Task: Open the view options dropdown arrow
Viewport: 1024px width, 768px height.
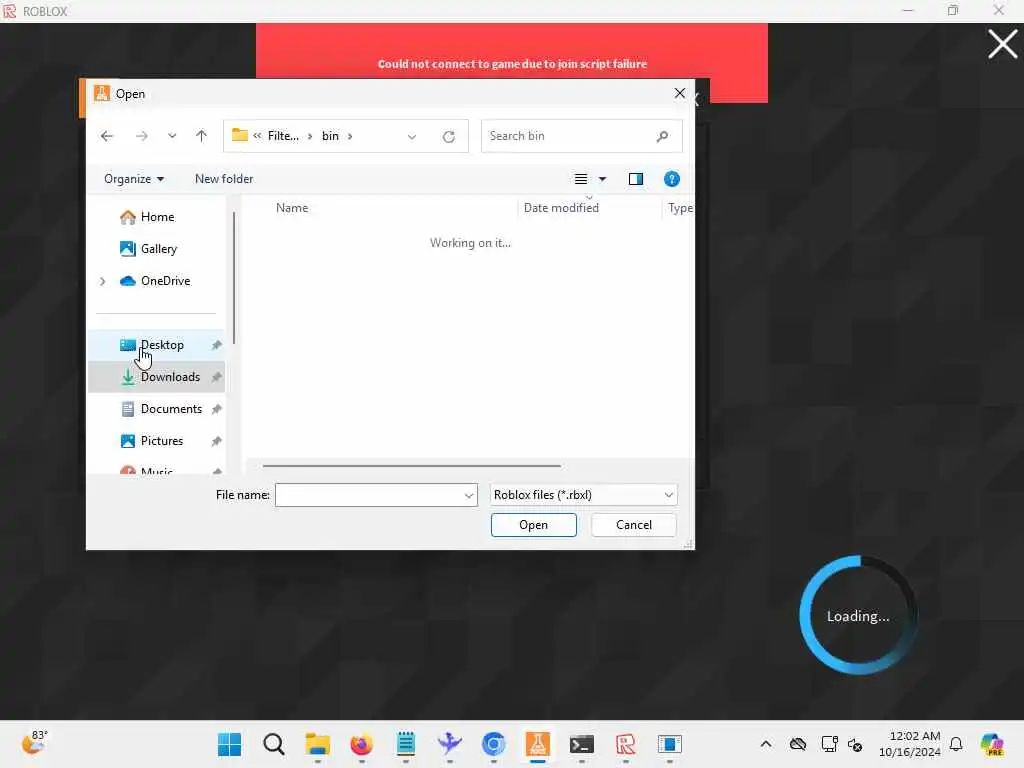Action: tap(602, 179)
